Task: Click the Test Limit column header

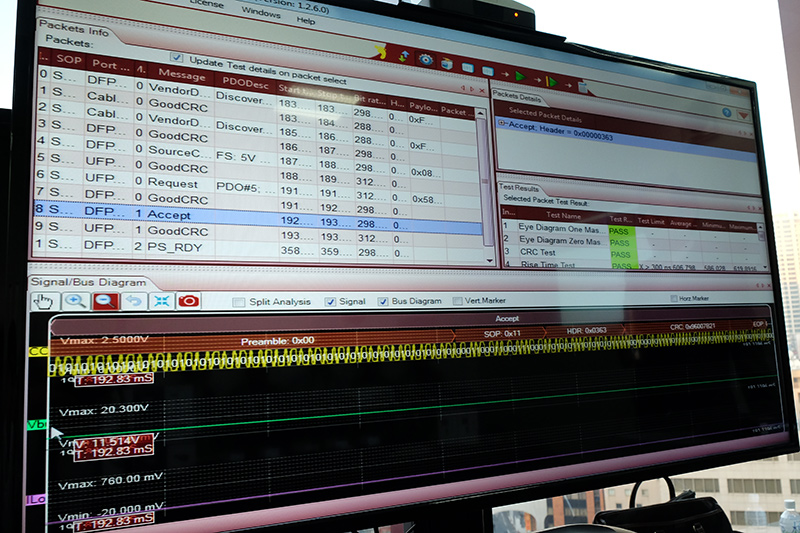Action: click(651, 221)
